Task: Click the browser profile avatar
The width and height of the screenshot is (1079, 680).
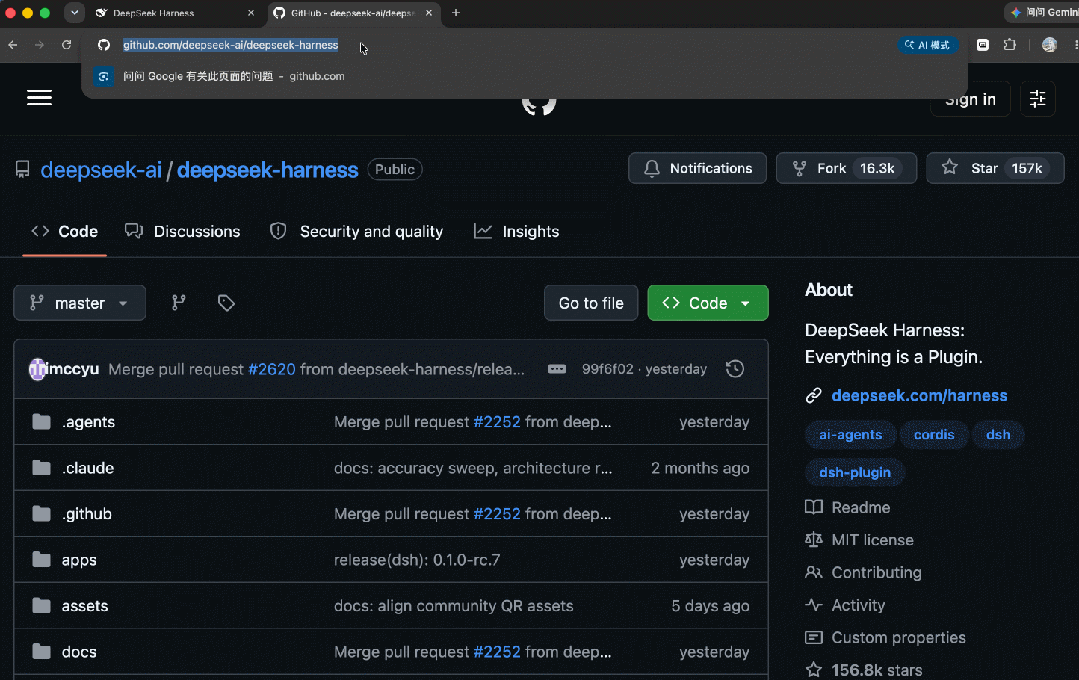Action: (x=1049, y=45)
